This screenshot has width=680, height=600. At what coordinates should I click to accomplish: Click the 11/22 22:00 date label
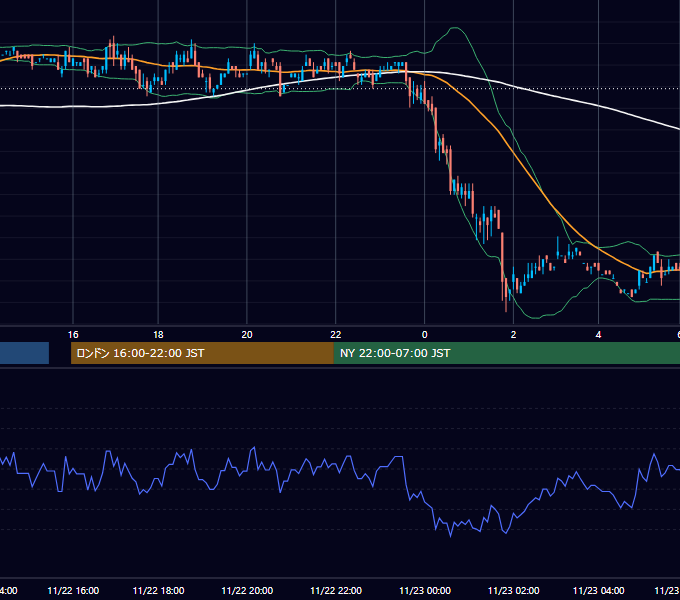pyautogui.click(x=336, y=590)
